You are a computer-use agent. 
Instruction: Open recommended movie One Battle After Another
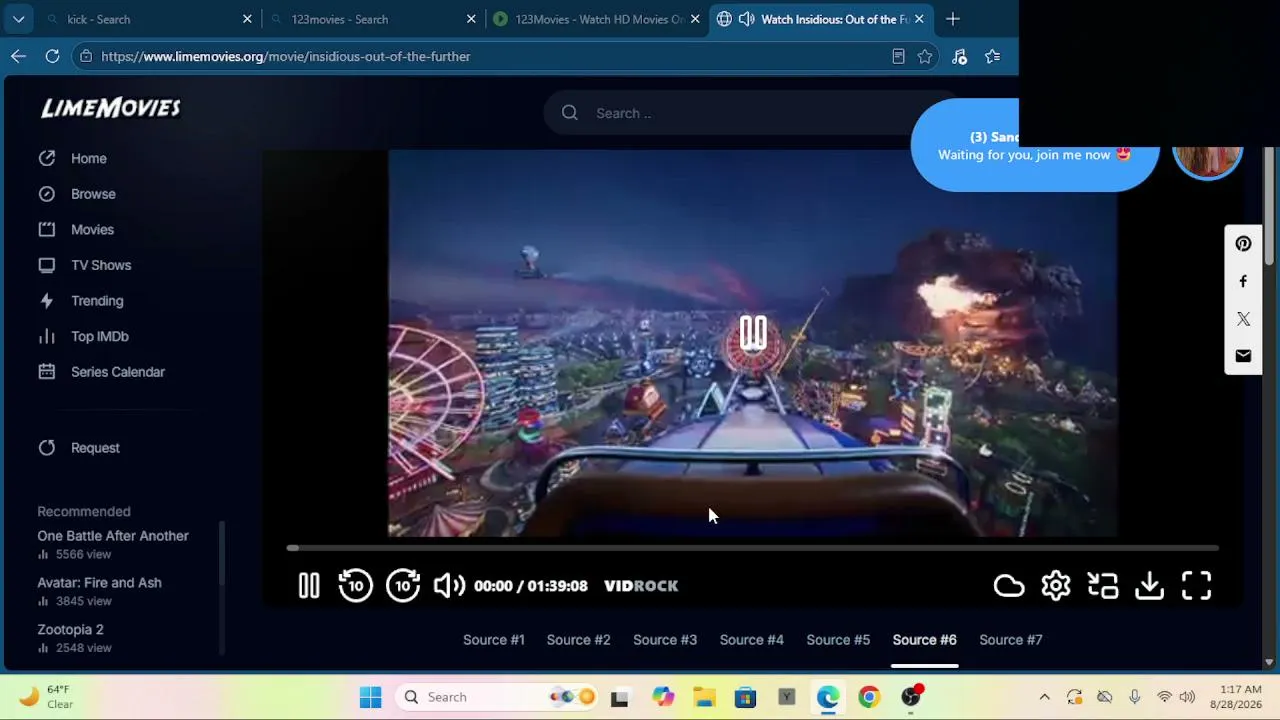click(x=113, y=536)
